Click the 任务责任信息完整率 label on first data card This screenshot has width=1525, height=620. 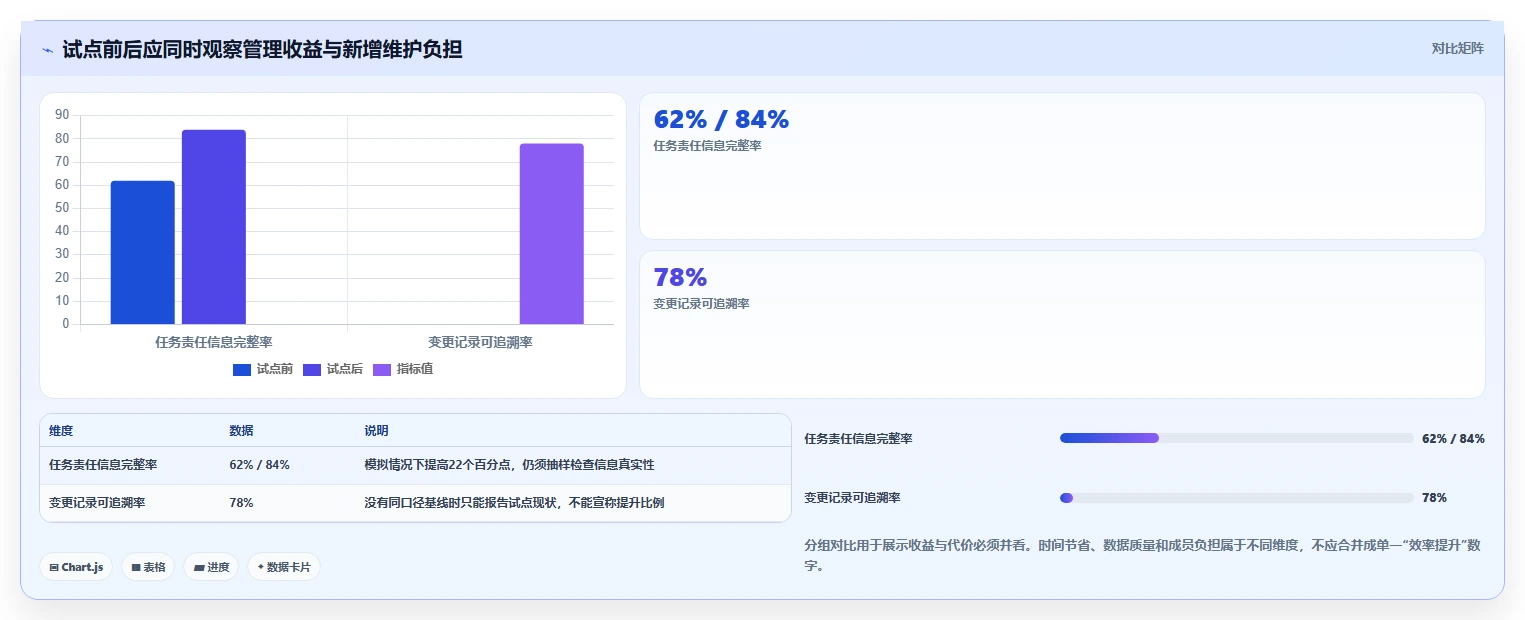[x=707, y=146]
